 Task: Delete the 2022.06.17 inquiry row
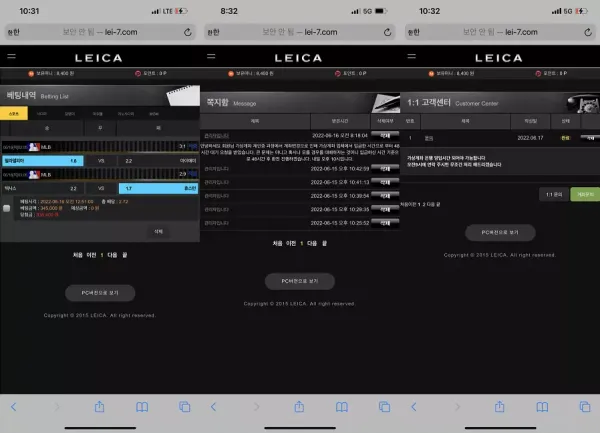coord(590,138)
